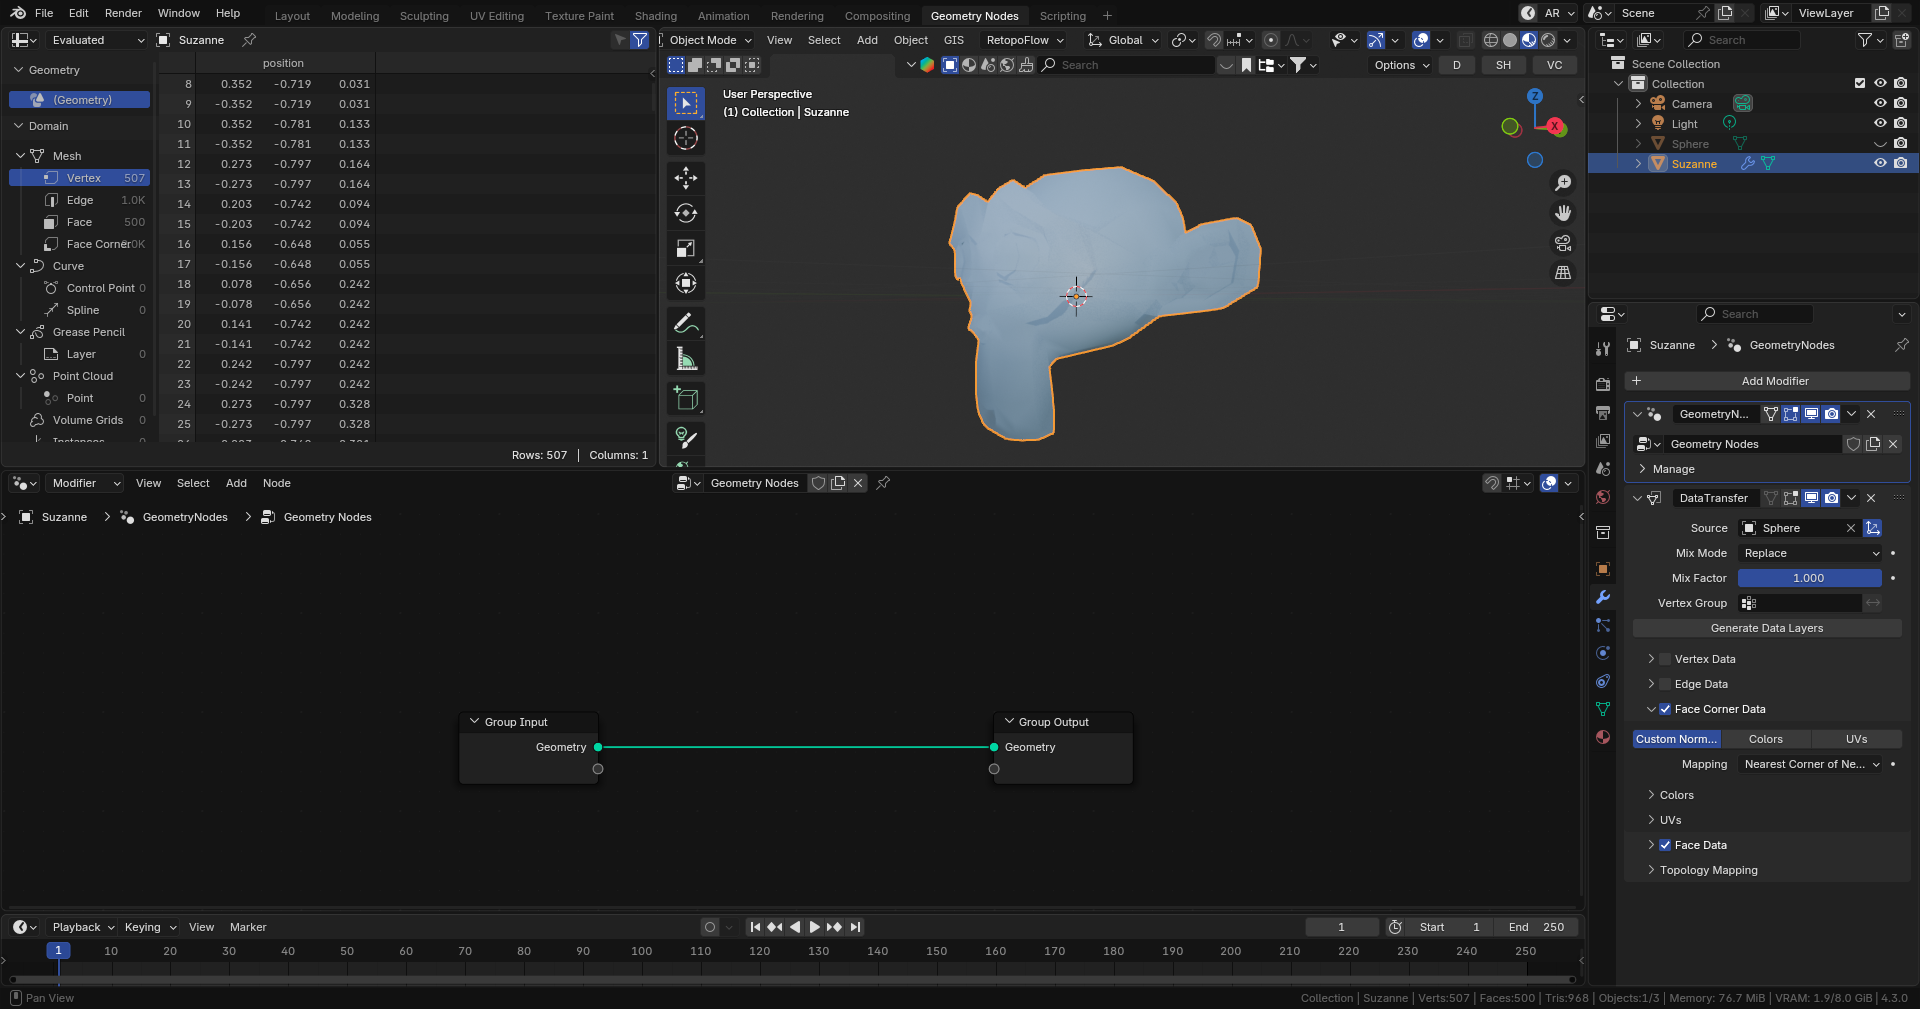Open the Playback menu in timeline
This screenshot has width=1920, height=1009.
(83, 927)
